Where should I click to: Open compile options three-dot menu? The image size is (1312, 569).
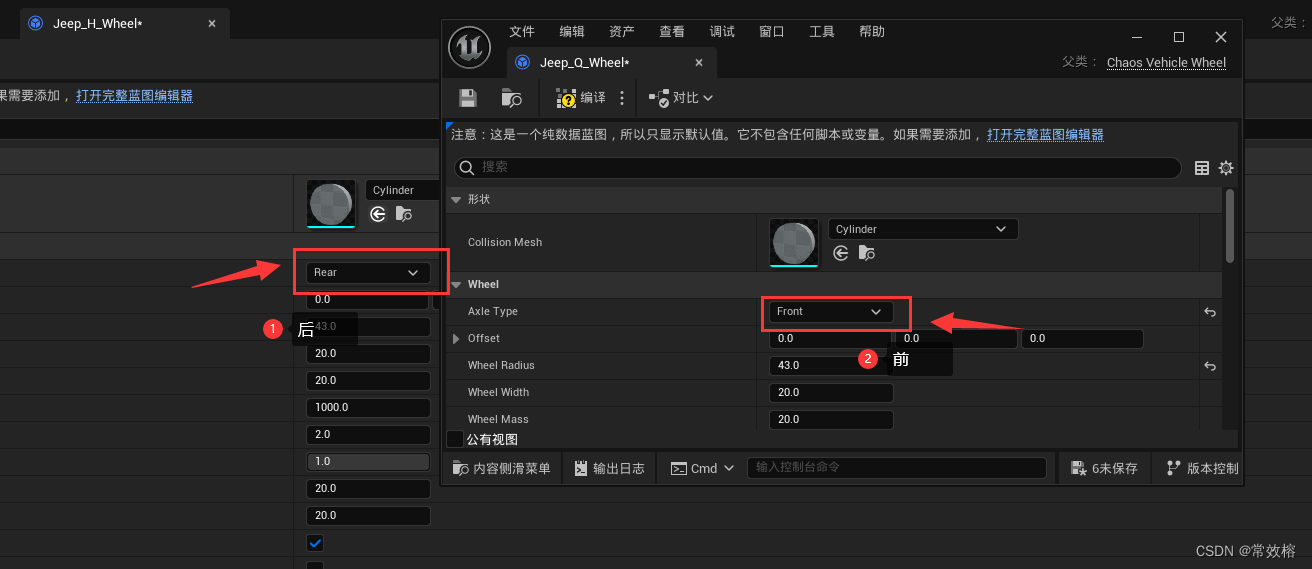pyautogui.click(x=622, y=97)
